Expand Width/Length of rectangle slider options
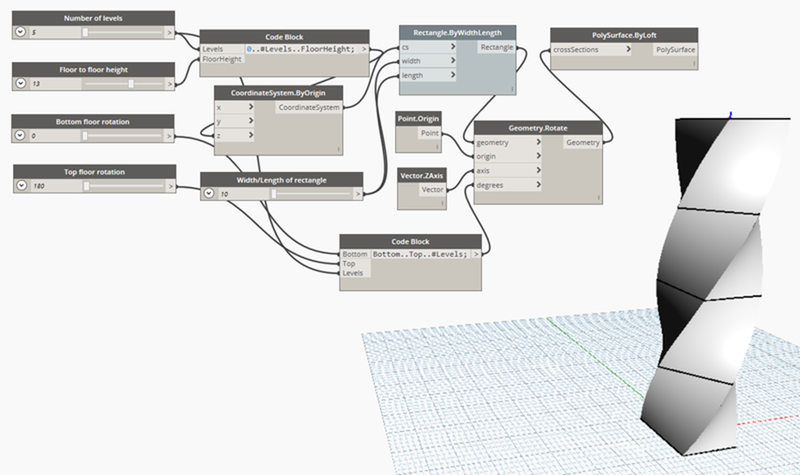 pyautogui.click(x=209, y=193)
